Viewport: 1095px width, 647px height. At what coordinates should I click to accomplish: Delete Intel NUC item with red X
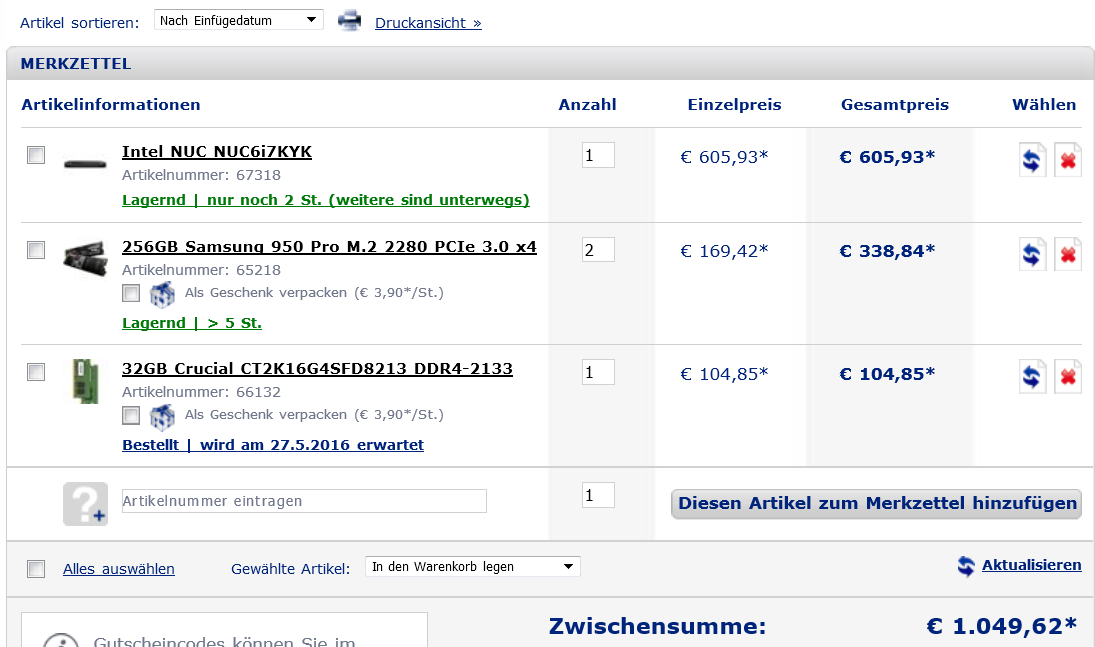[1067, 160]
